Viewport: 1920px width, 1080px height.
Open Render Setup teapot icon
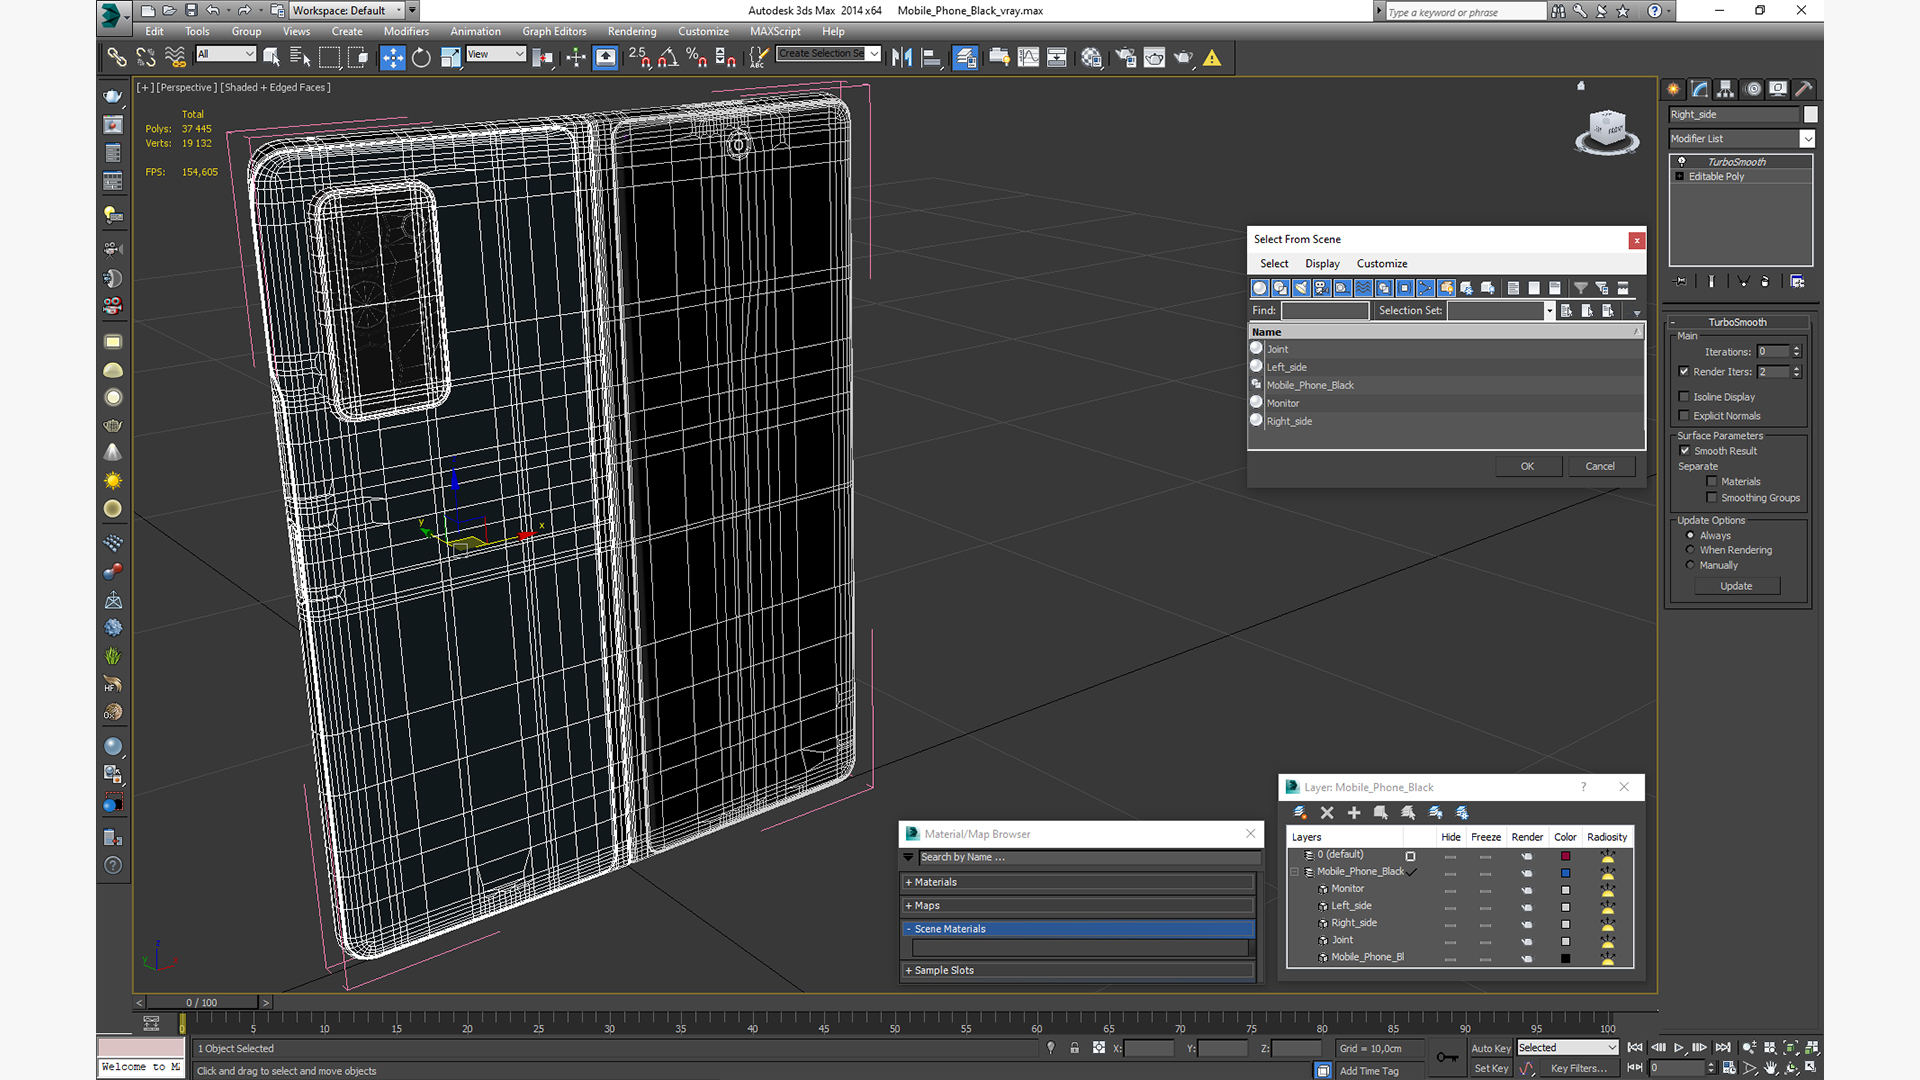tap(1125, 58)
